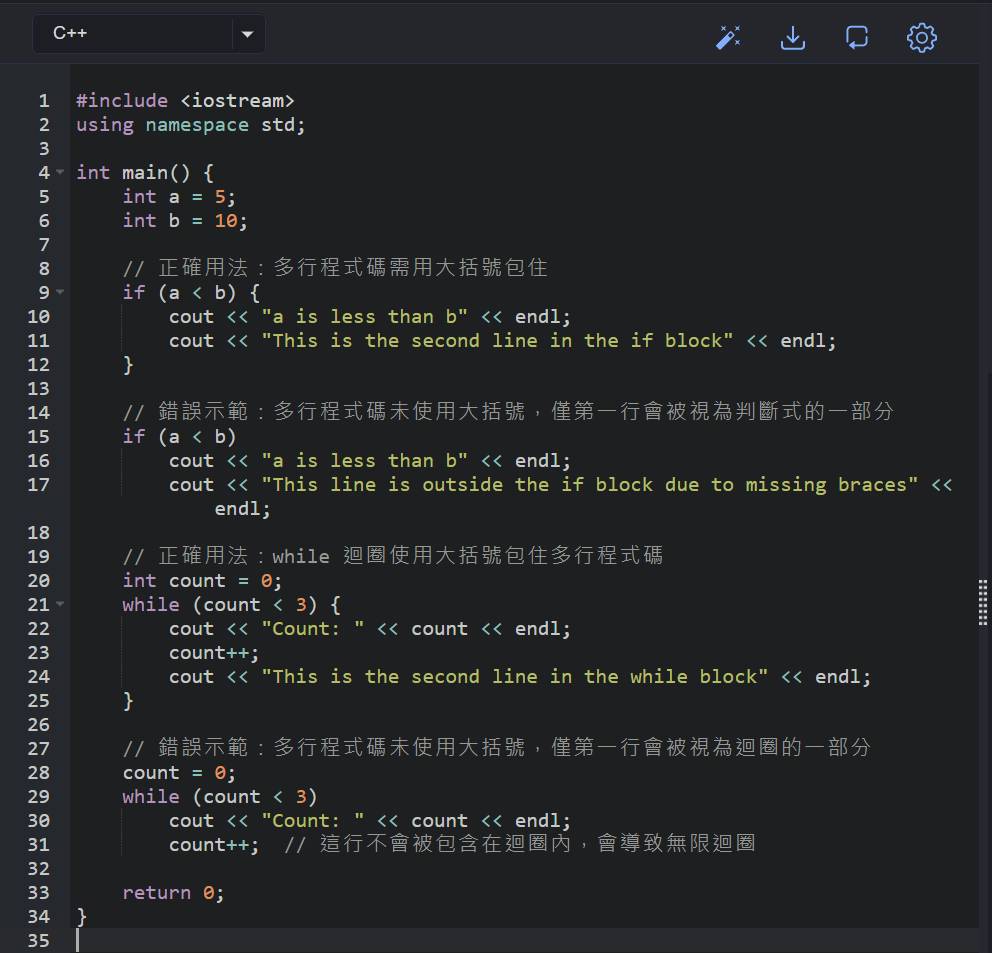Click line number 33 in the gutter
Image resolution: width=992 pixels, height=953 pixels.
tap(39, 893)
